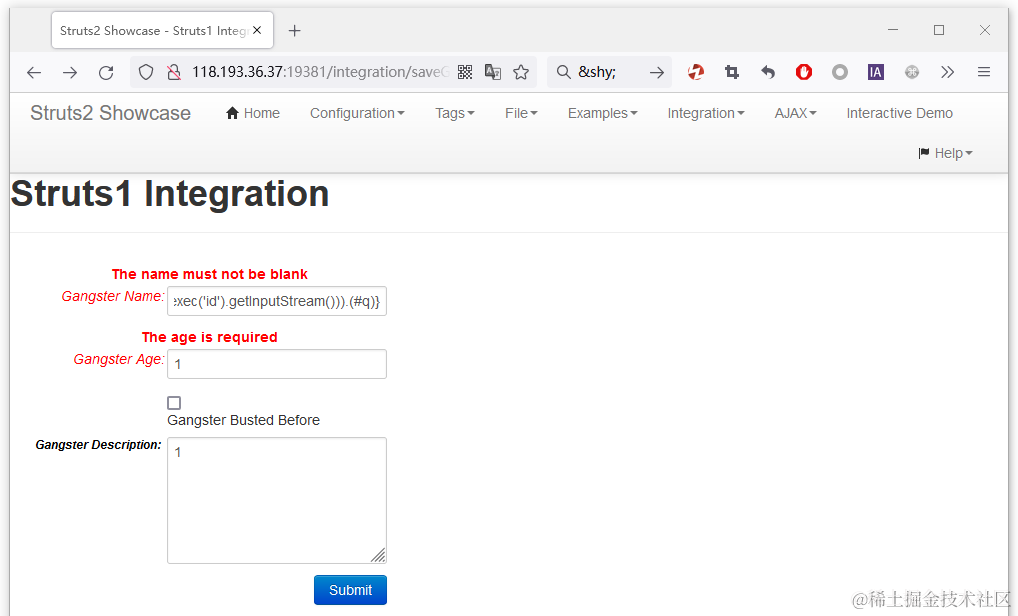This screenshot has width=1018, height=616.
Task: Click 'The name must not be blank' error
Action: (210, 274)
